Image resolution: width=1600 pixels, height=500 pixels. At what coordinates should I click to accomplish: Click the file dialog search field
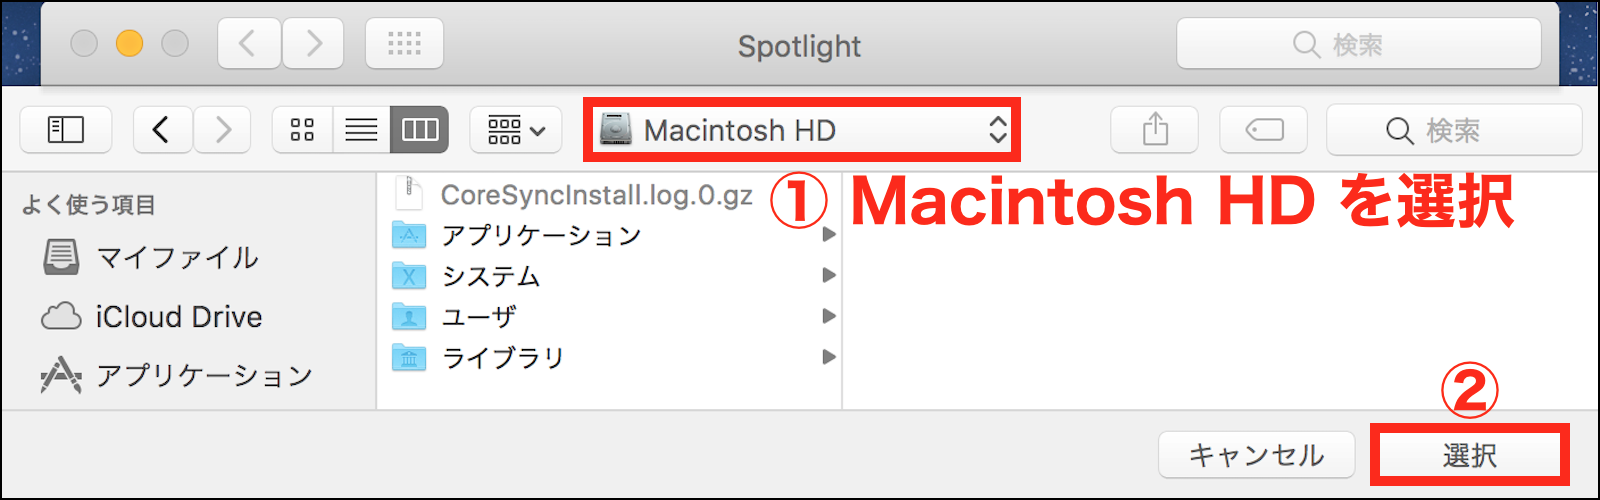point(1454,130)
